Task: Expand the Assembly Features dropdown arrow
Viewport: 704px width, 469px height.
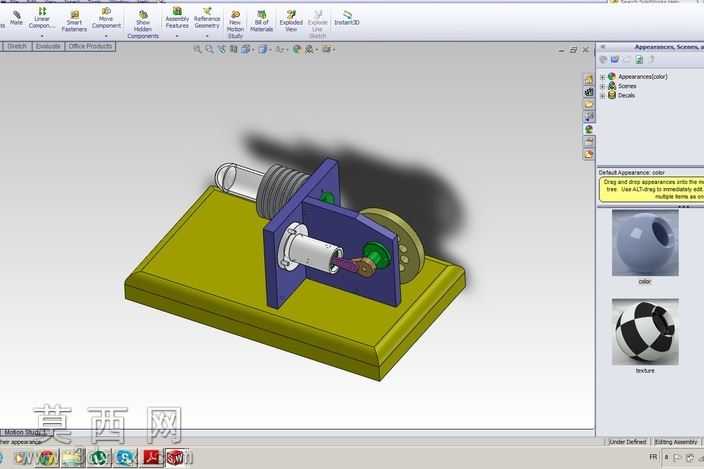Action: pos(177,36)
